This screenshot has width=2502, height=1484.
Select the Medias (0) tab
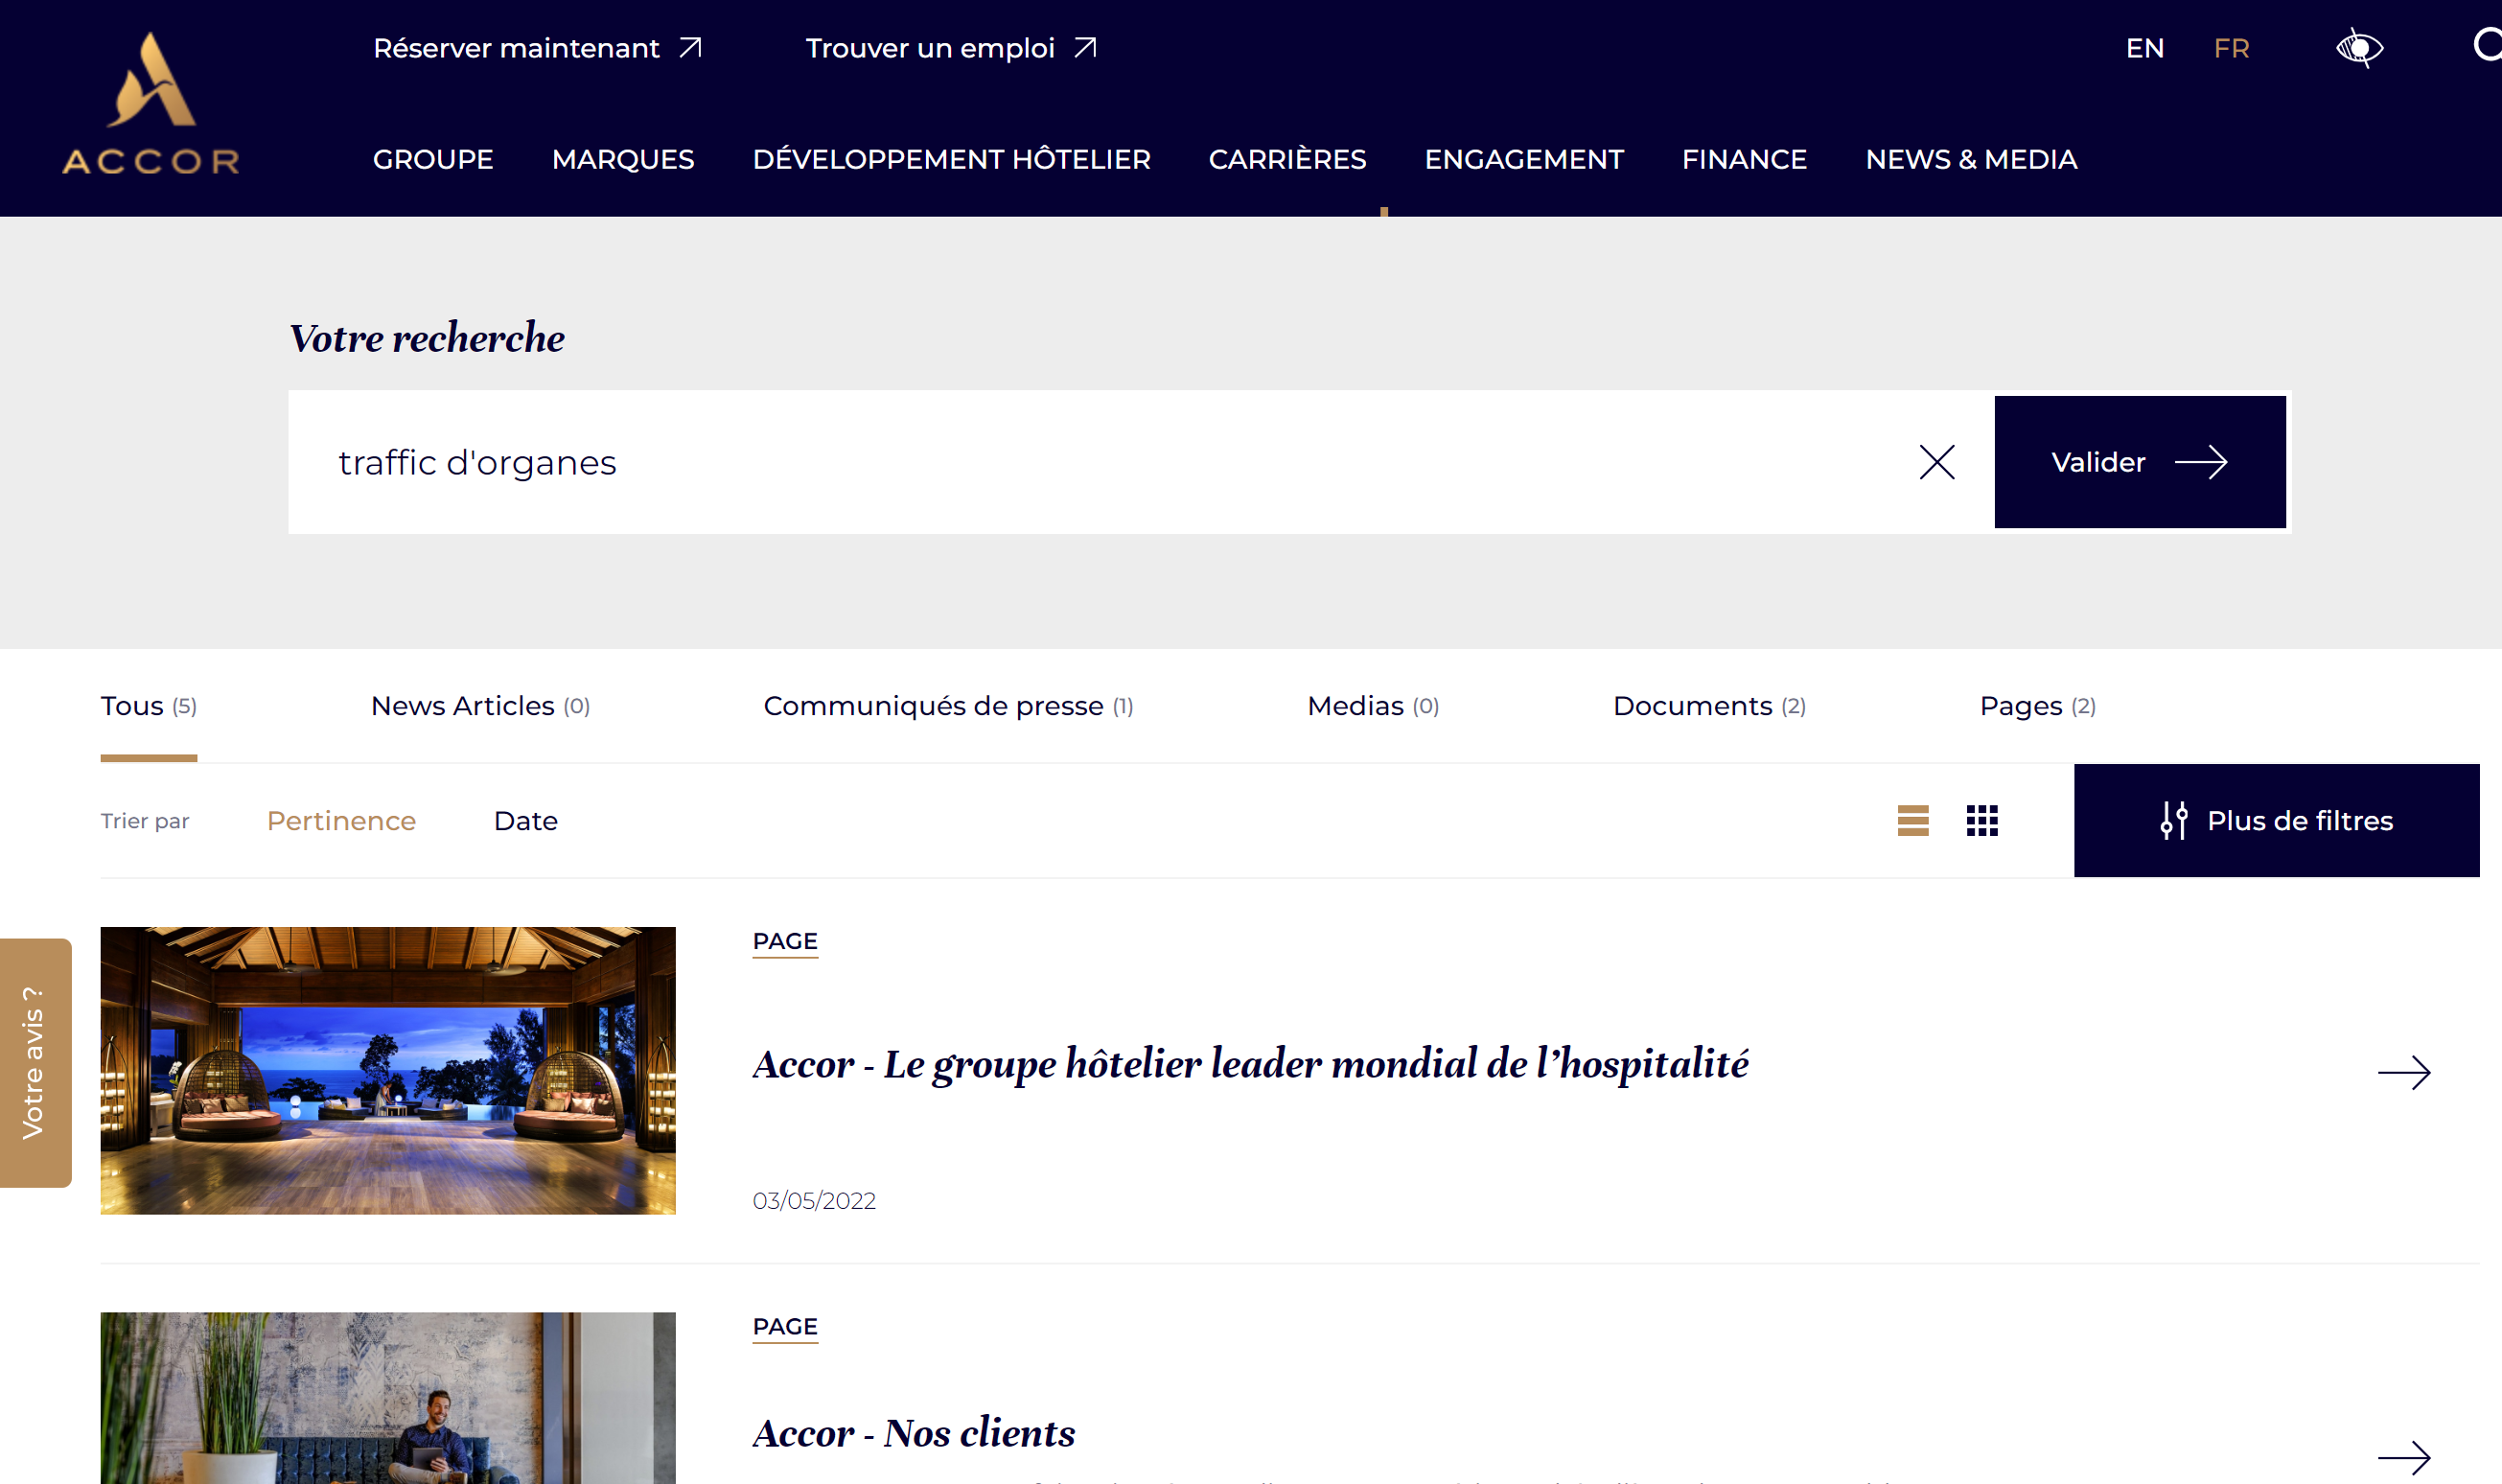[1373, 706]
